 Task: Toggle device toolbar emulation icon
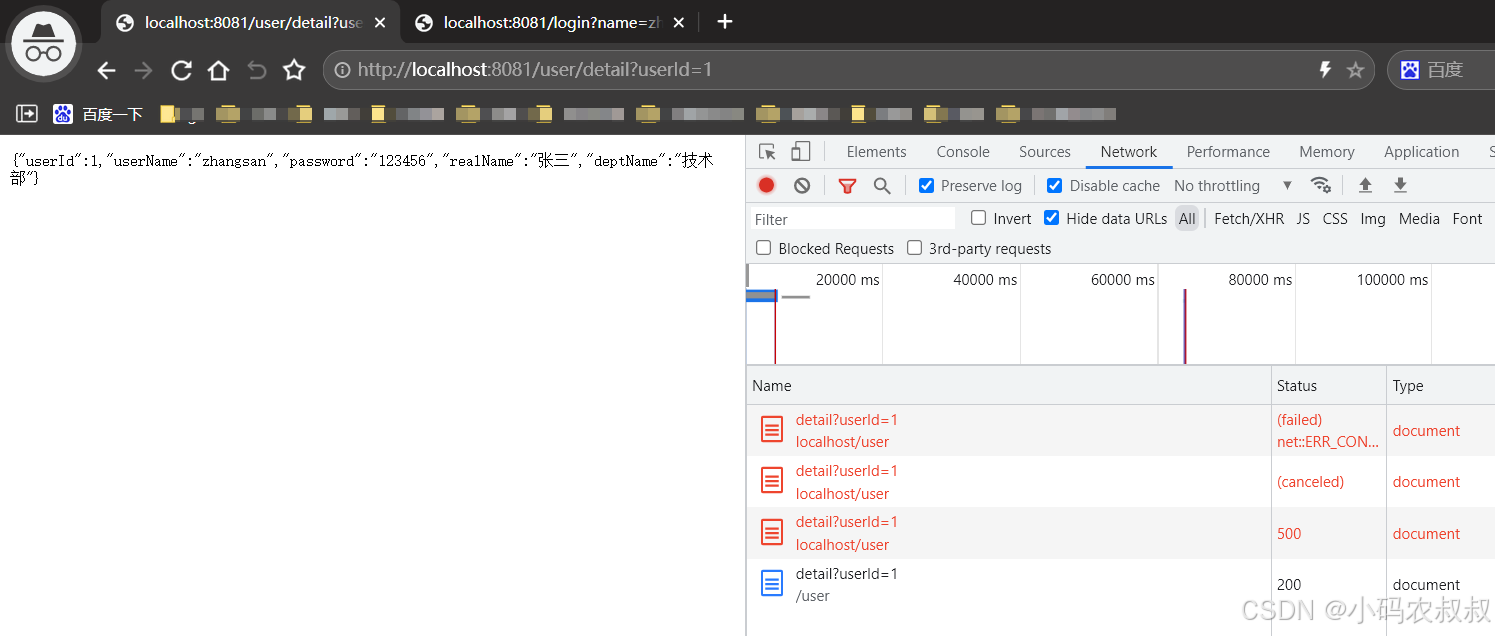pyautogui.click(x=800, y=152)
